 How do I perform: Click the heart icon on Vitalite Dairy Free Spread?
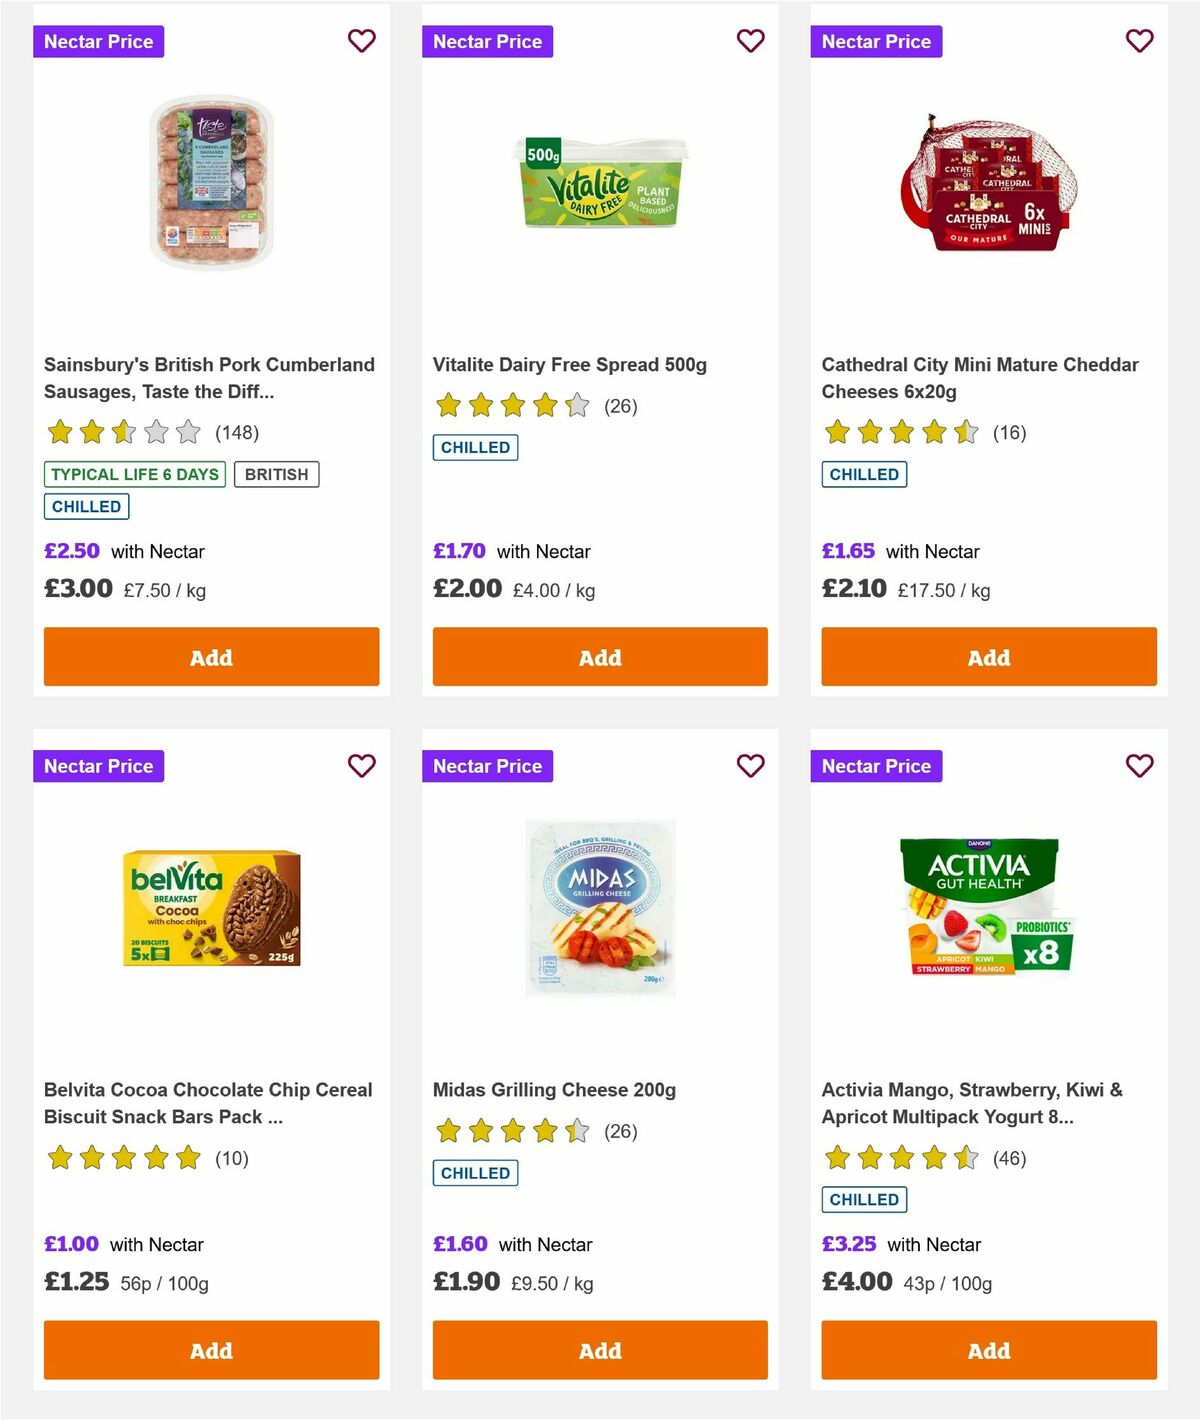[x=750, y=41]
